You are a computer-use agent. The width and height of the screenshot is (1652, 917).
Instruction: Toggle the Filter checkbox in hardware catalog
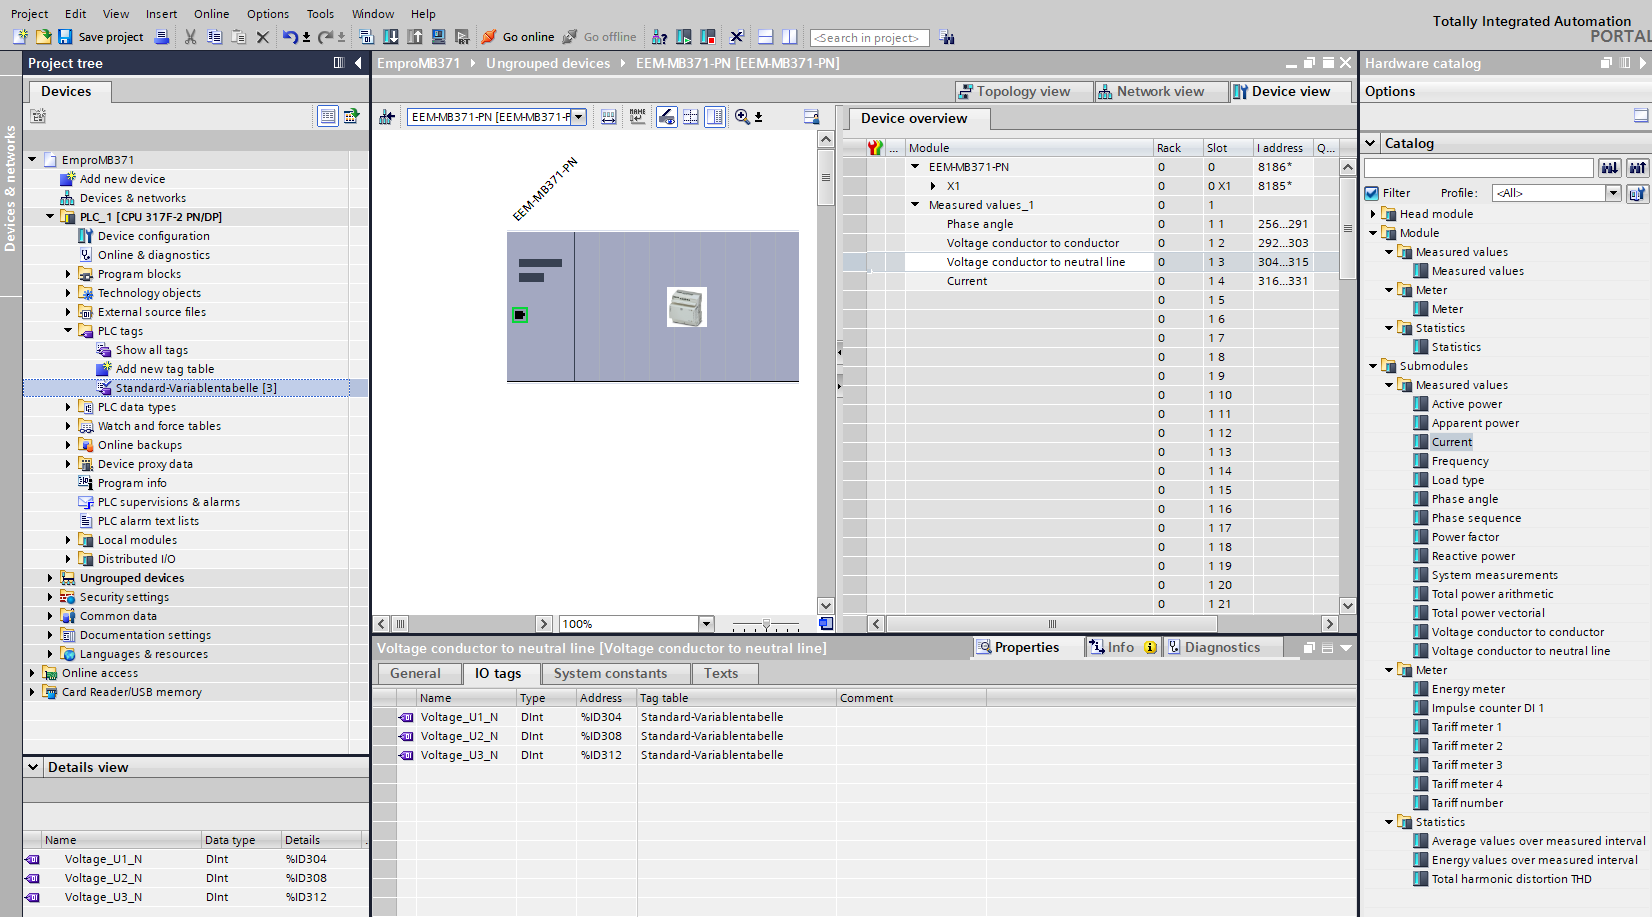1372,193
